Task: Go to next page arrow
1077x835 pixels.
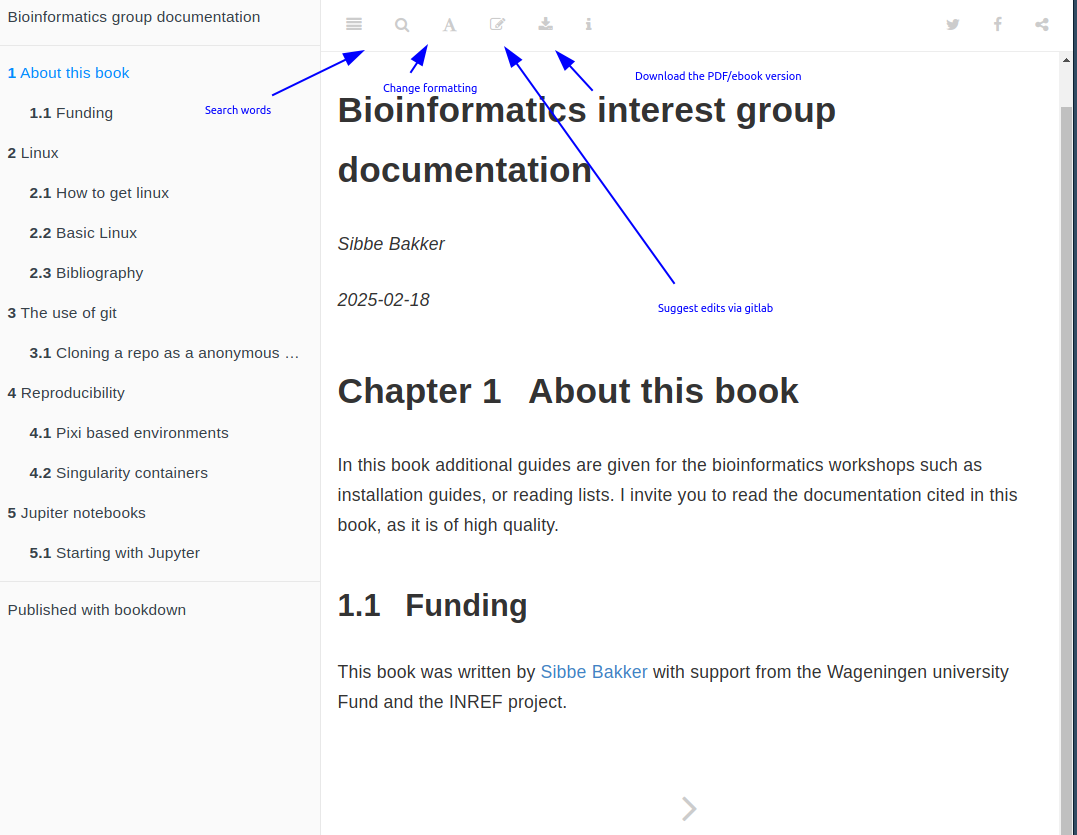Action: click(689, 808)
